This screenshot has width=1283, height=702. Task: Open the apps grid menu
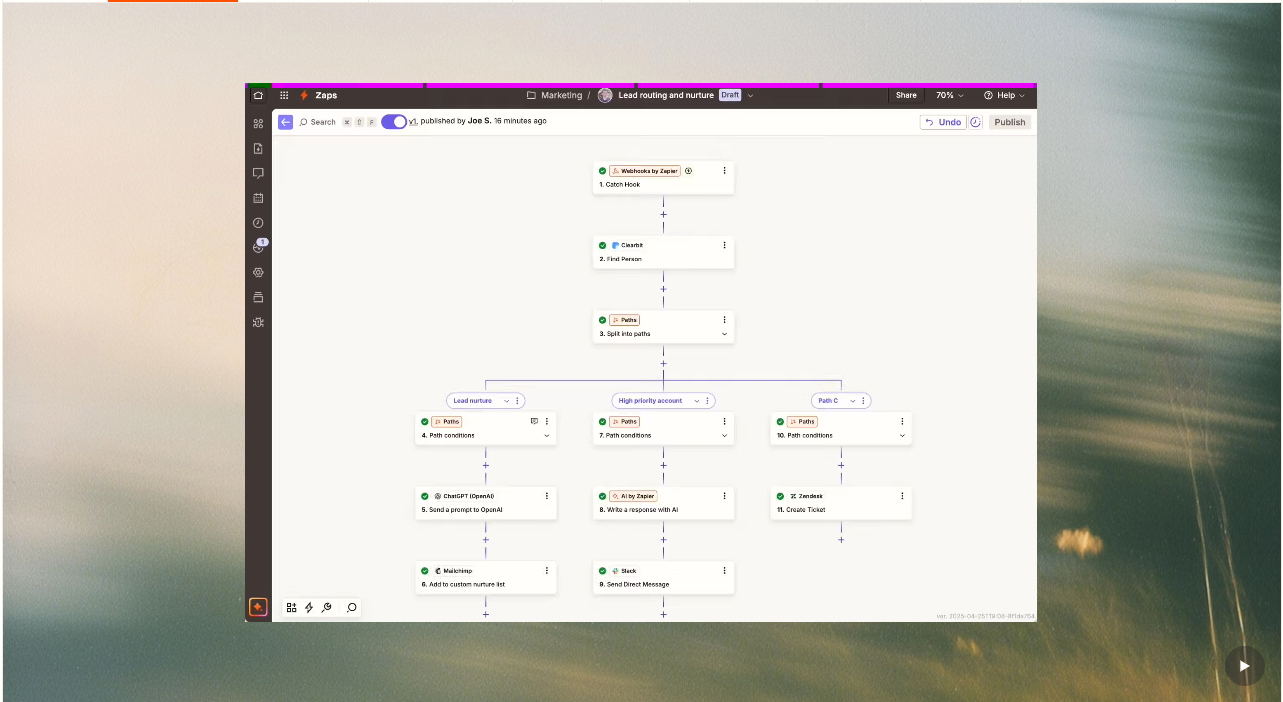tap(284, 96)
